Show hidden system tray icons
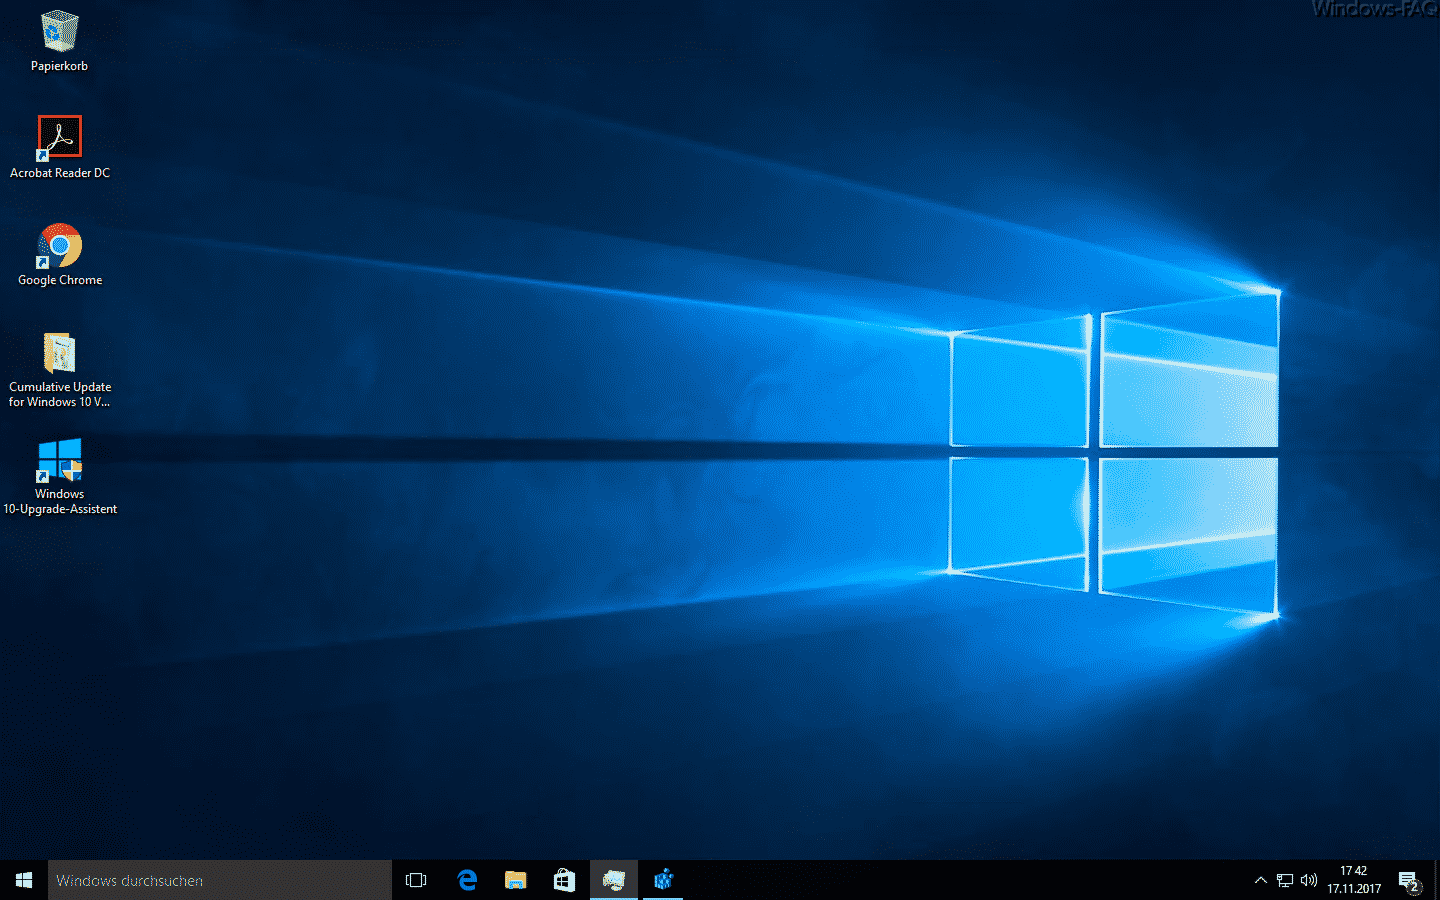 click(1260, 880)
